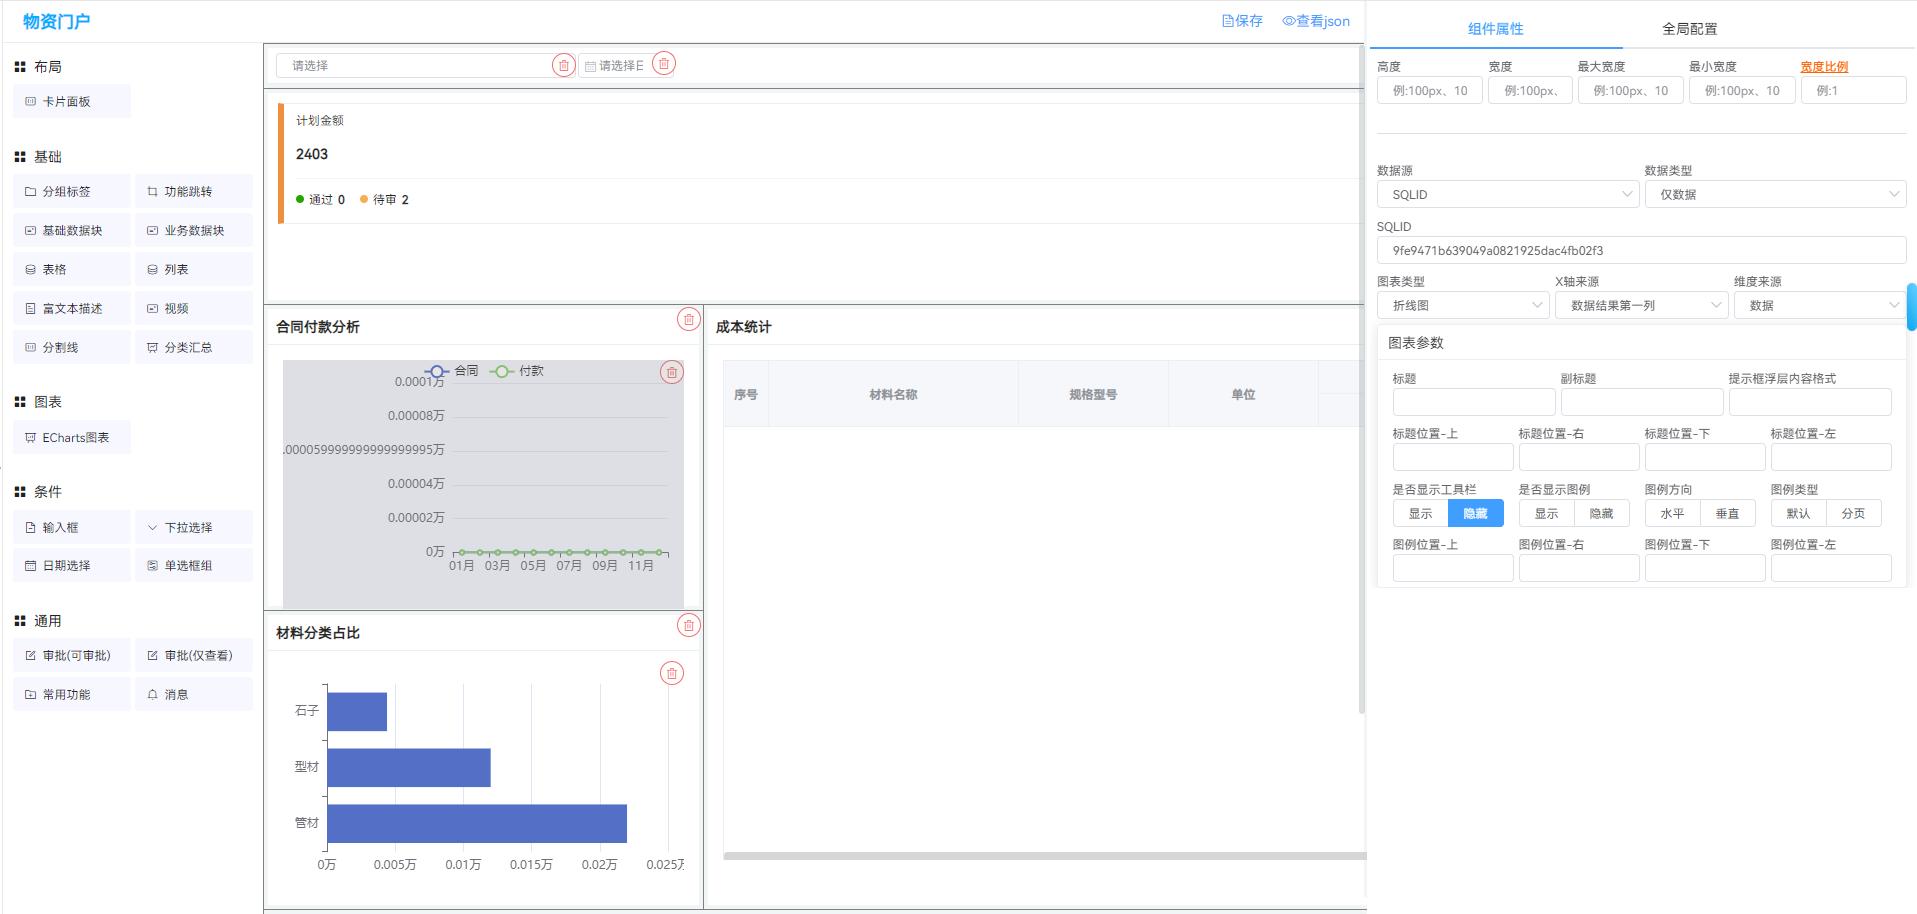
Task: Open the 查看json link
Action: coord(1316,21)
